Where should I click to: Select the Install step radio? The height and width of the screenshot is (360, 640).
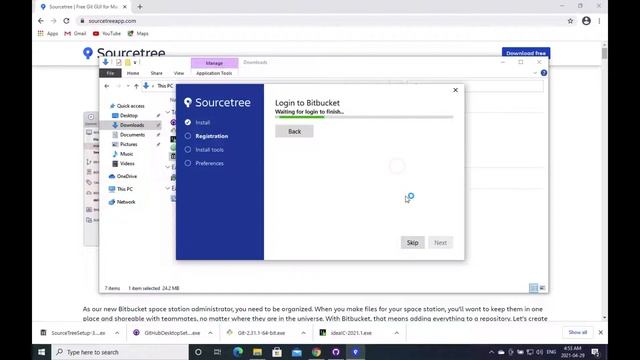[x=188, y=122]
